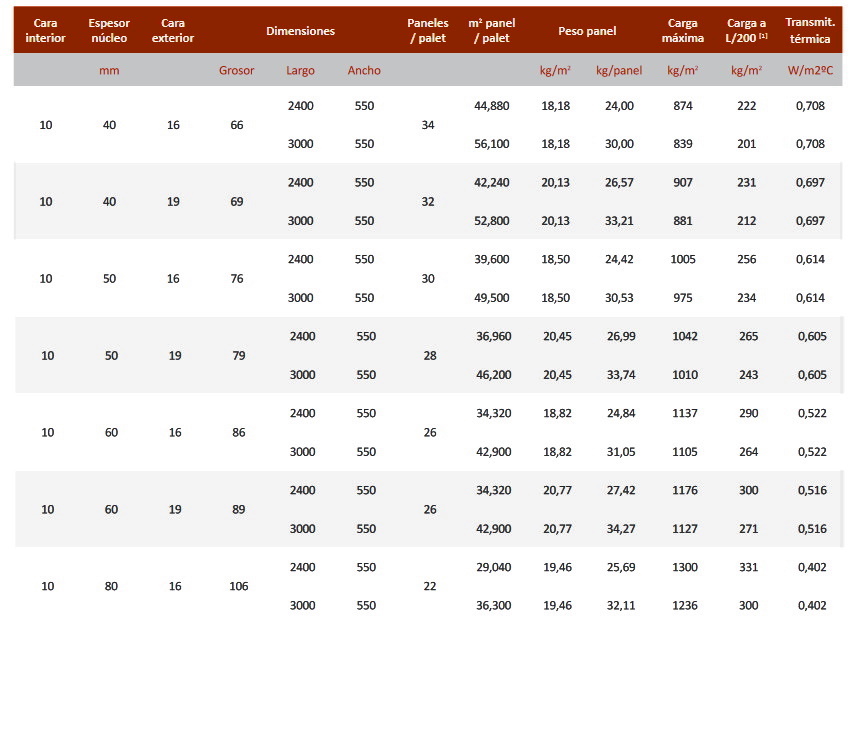Click the maximum load value 1300

click(x=685, y=567)
